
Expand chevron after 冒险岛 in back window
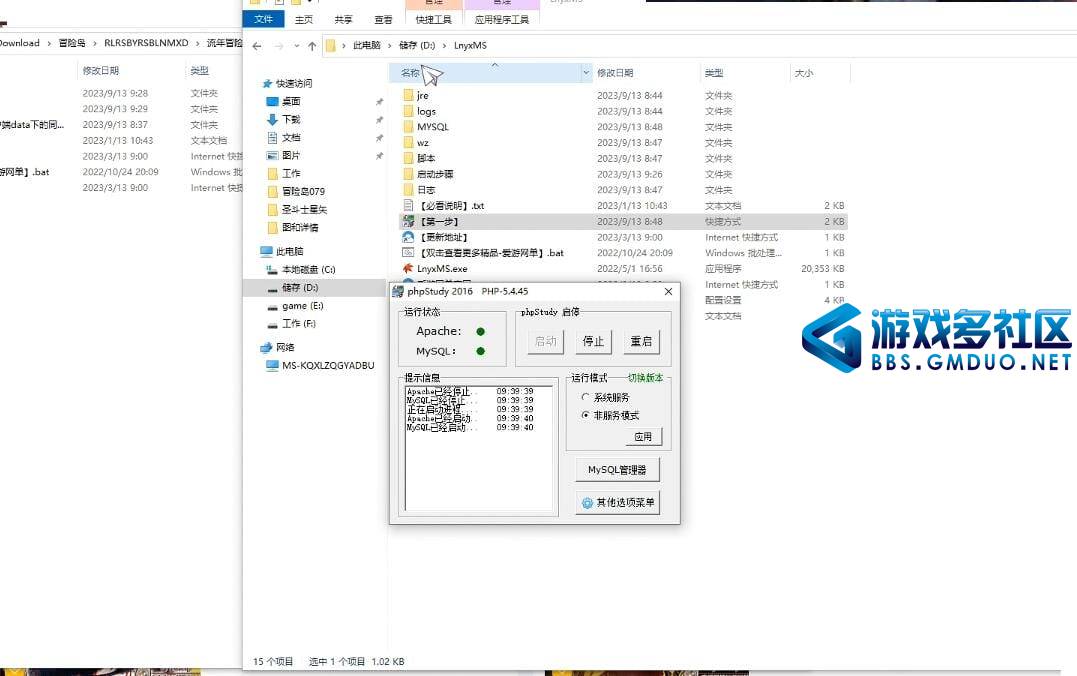click(95, 43)
